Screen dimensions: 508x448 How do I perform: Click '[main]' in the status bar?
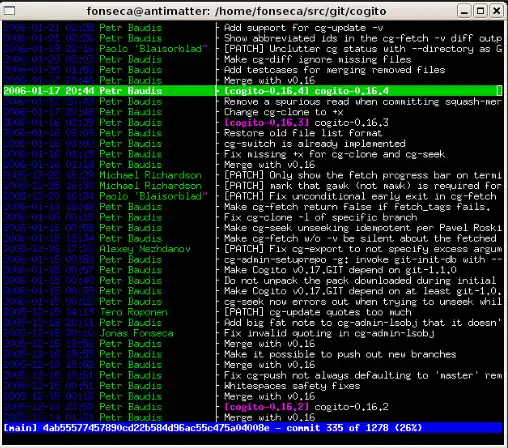tap(20, 428)
